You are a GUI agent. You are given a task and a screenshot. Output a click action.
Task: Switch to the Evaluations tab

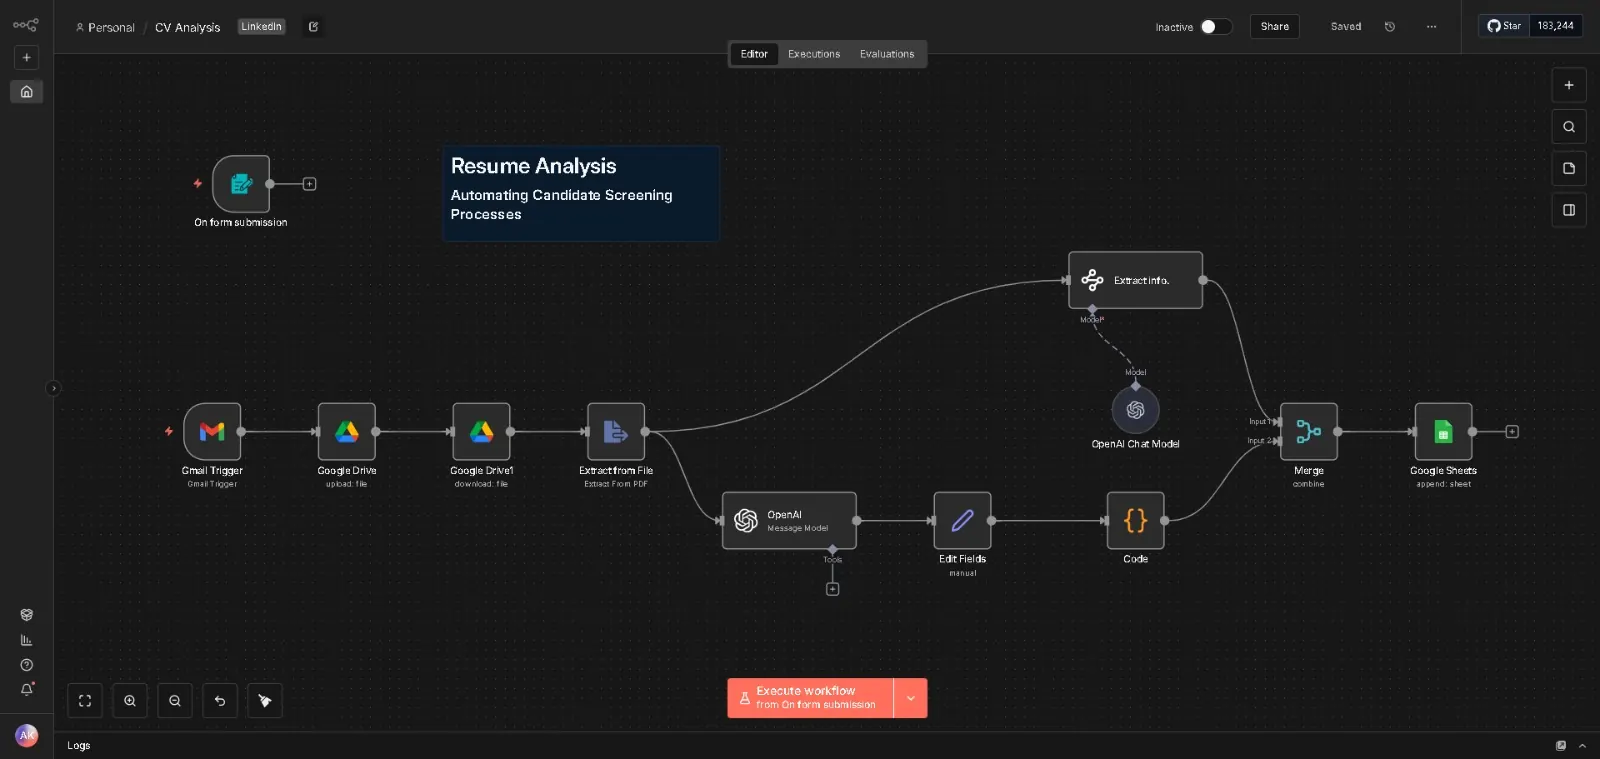tap(887, 54)
